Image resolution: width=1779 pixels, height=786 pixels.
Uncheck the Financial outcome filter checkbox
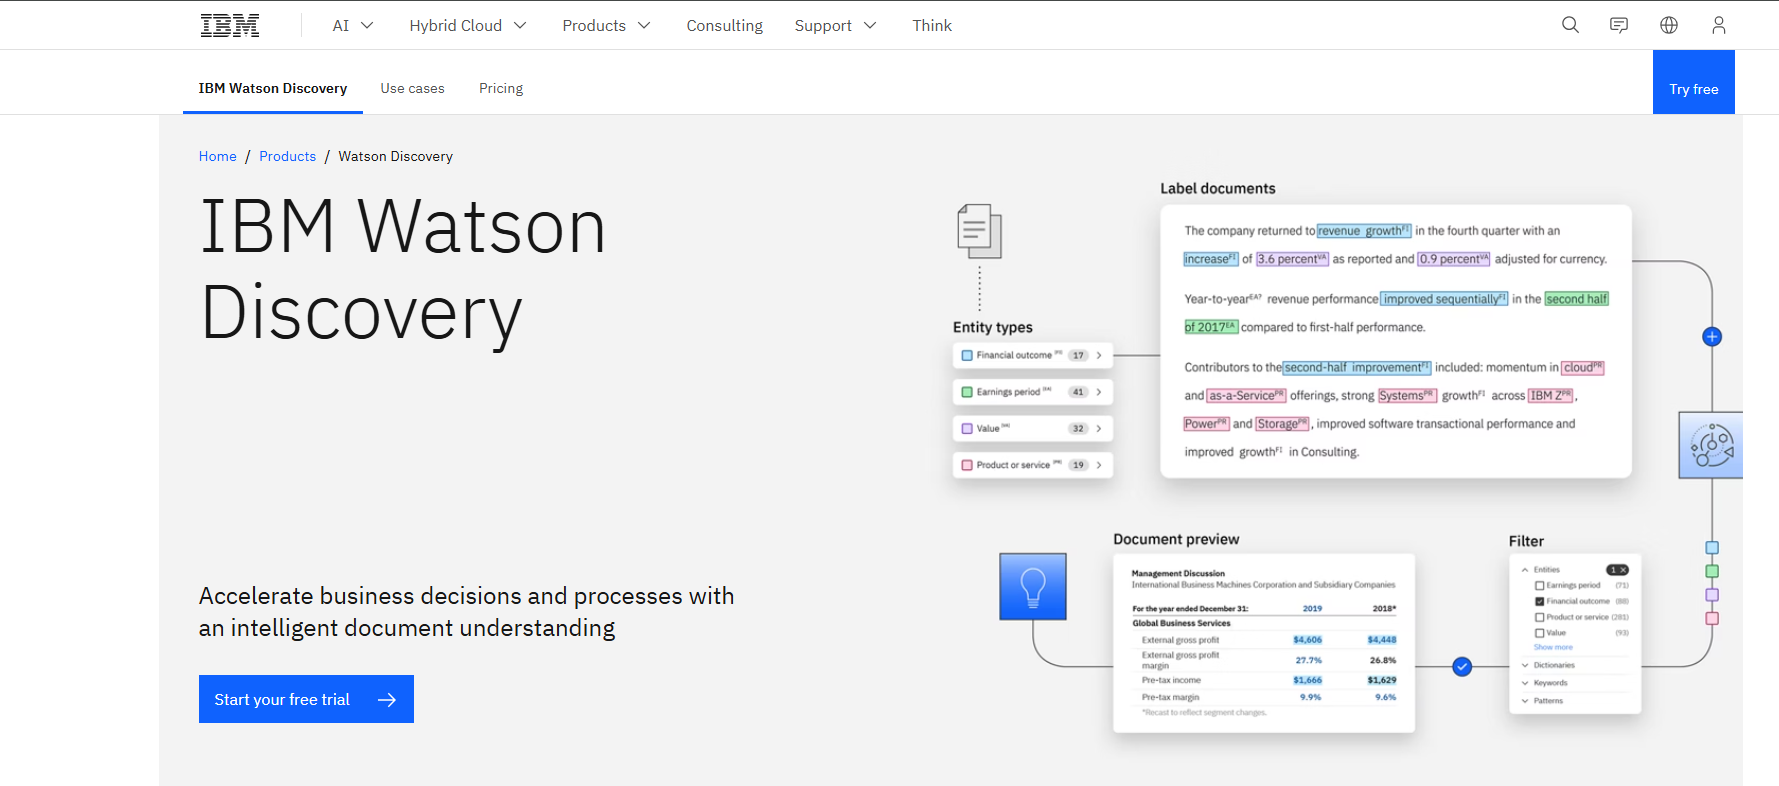tap(1540, 602)
